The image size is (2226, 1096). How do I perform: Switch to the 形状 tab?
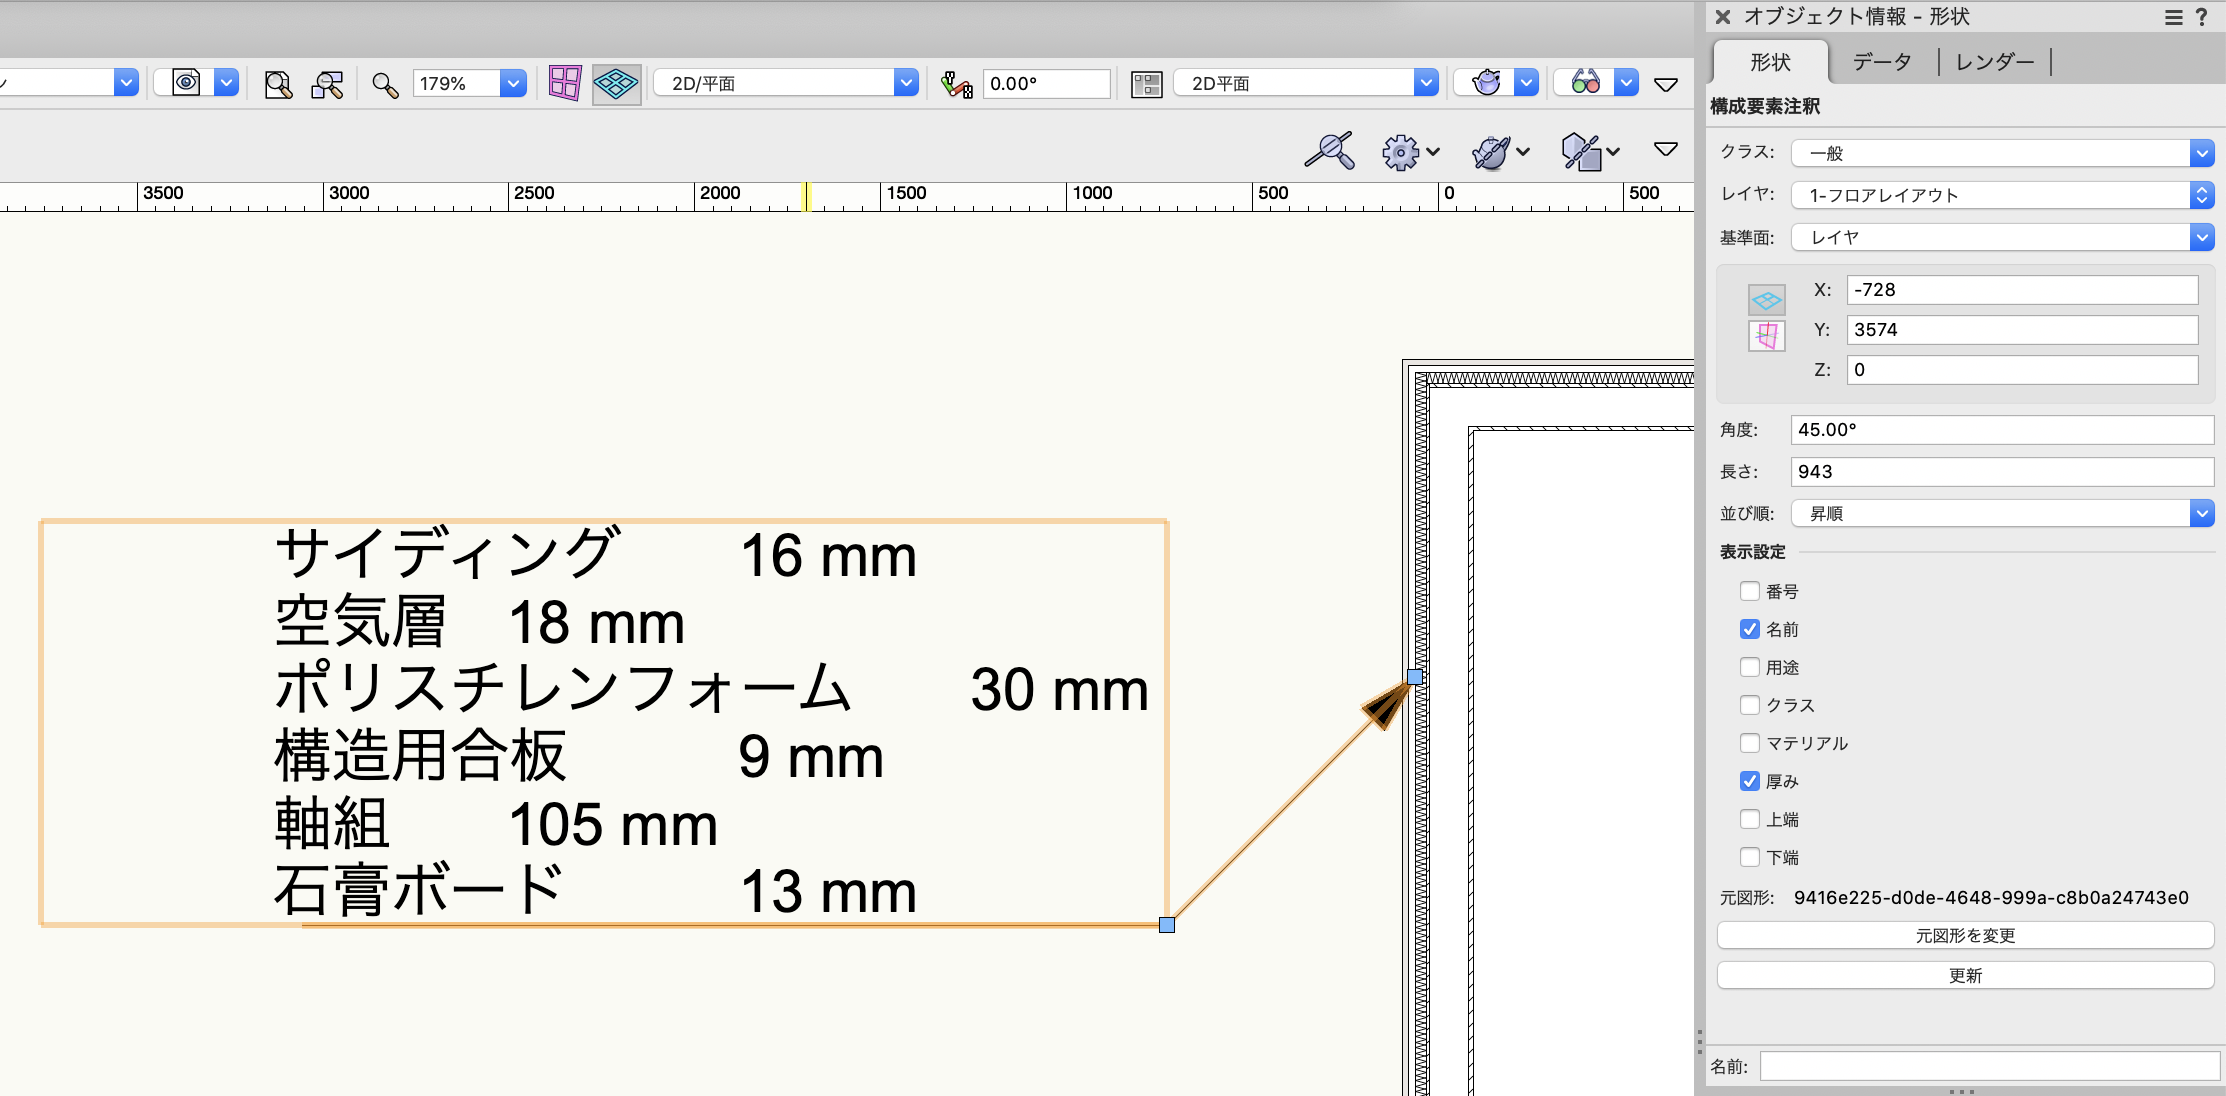[1770, 62]
